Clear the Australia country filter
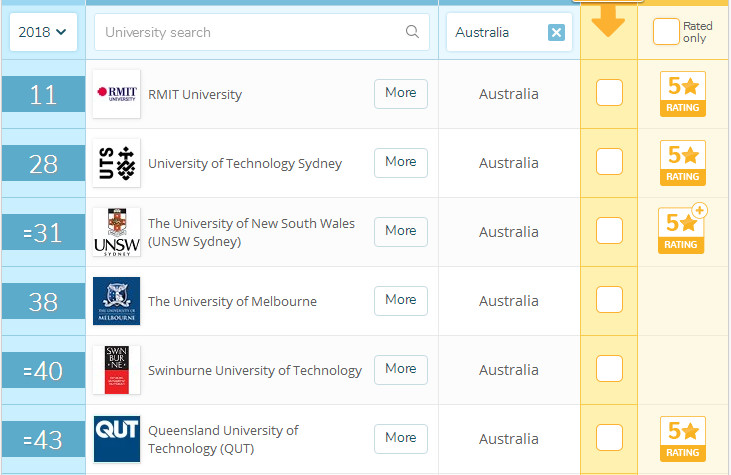This screenshot has height=475, width=731. [556, 33]
